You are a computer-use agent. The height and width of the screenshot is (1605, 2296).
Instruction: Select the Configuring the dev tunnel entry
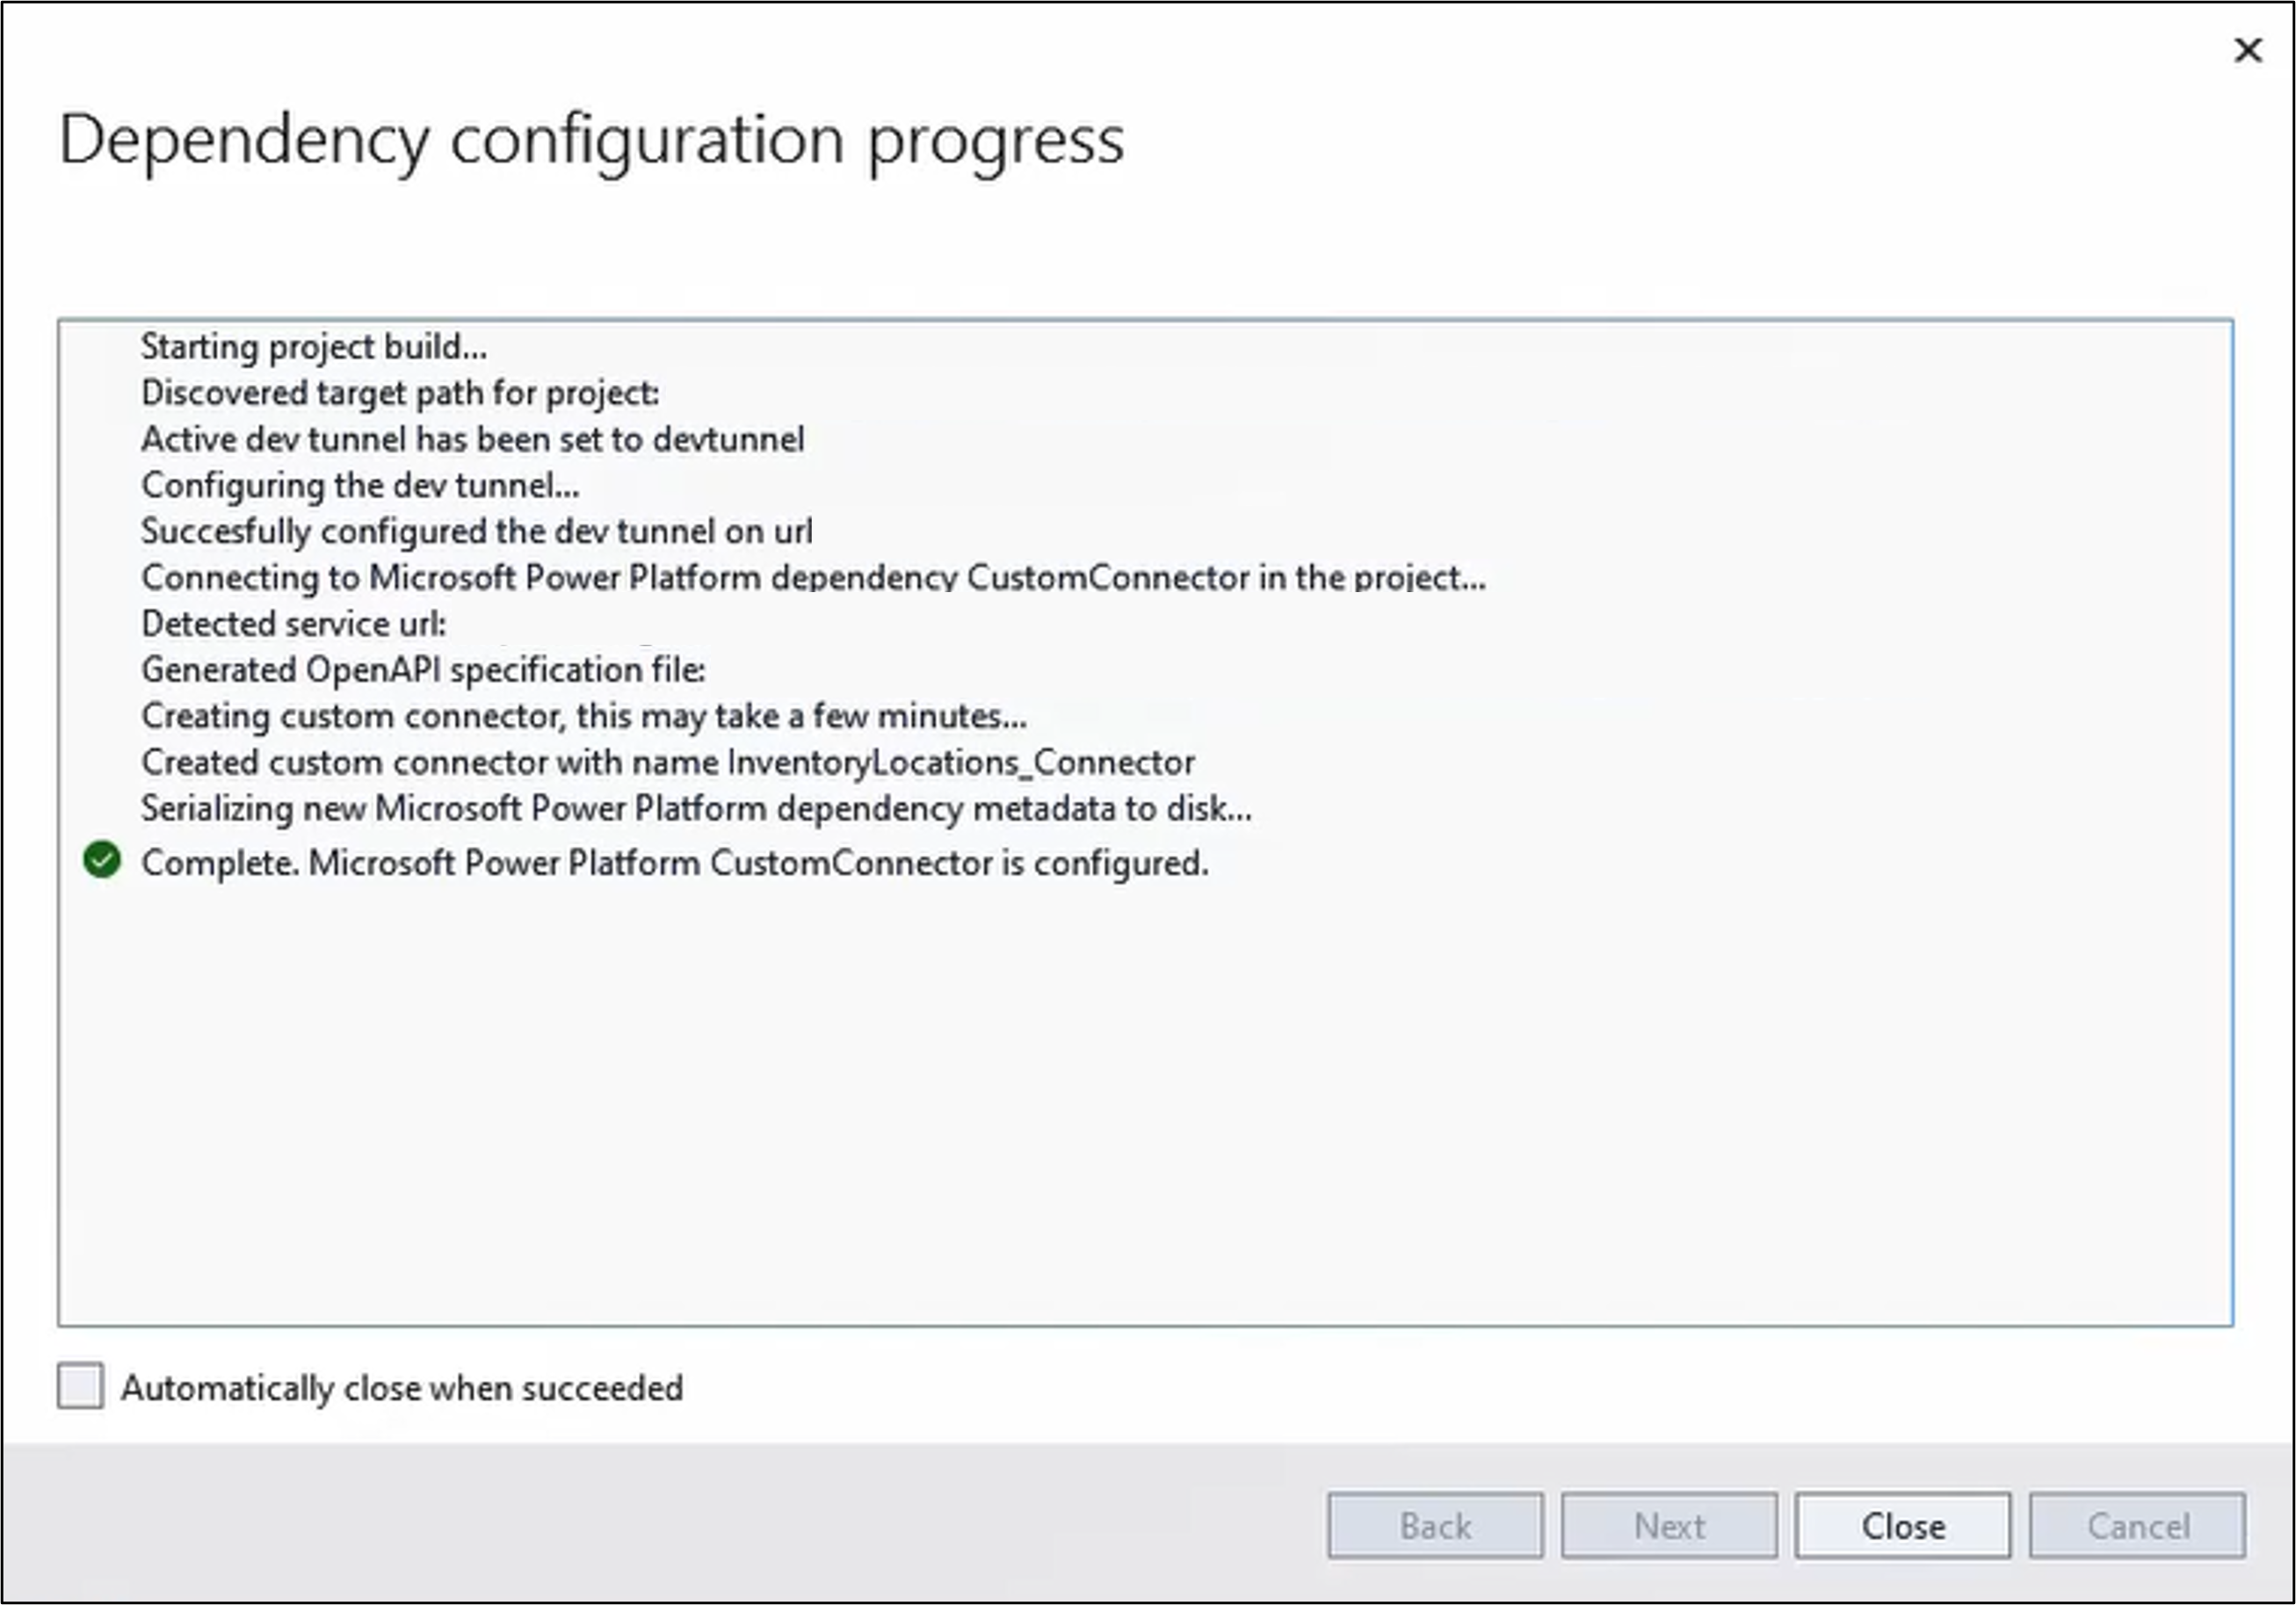pyautogui.click(x=360, y=485)
